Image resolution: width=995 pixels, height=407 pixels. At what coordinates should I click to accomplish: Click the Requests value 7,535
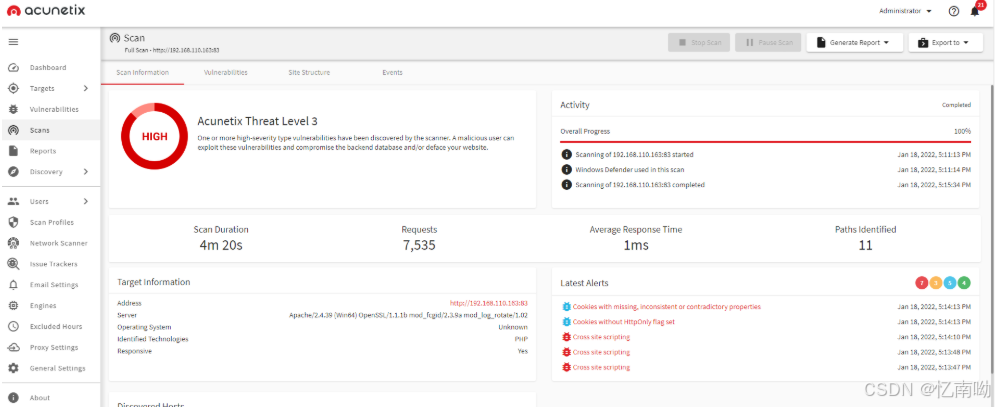click(419, 245)
